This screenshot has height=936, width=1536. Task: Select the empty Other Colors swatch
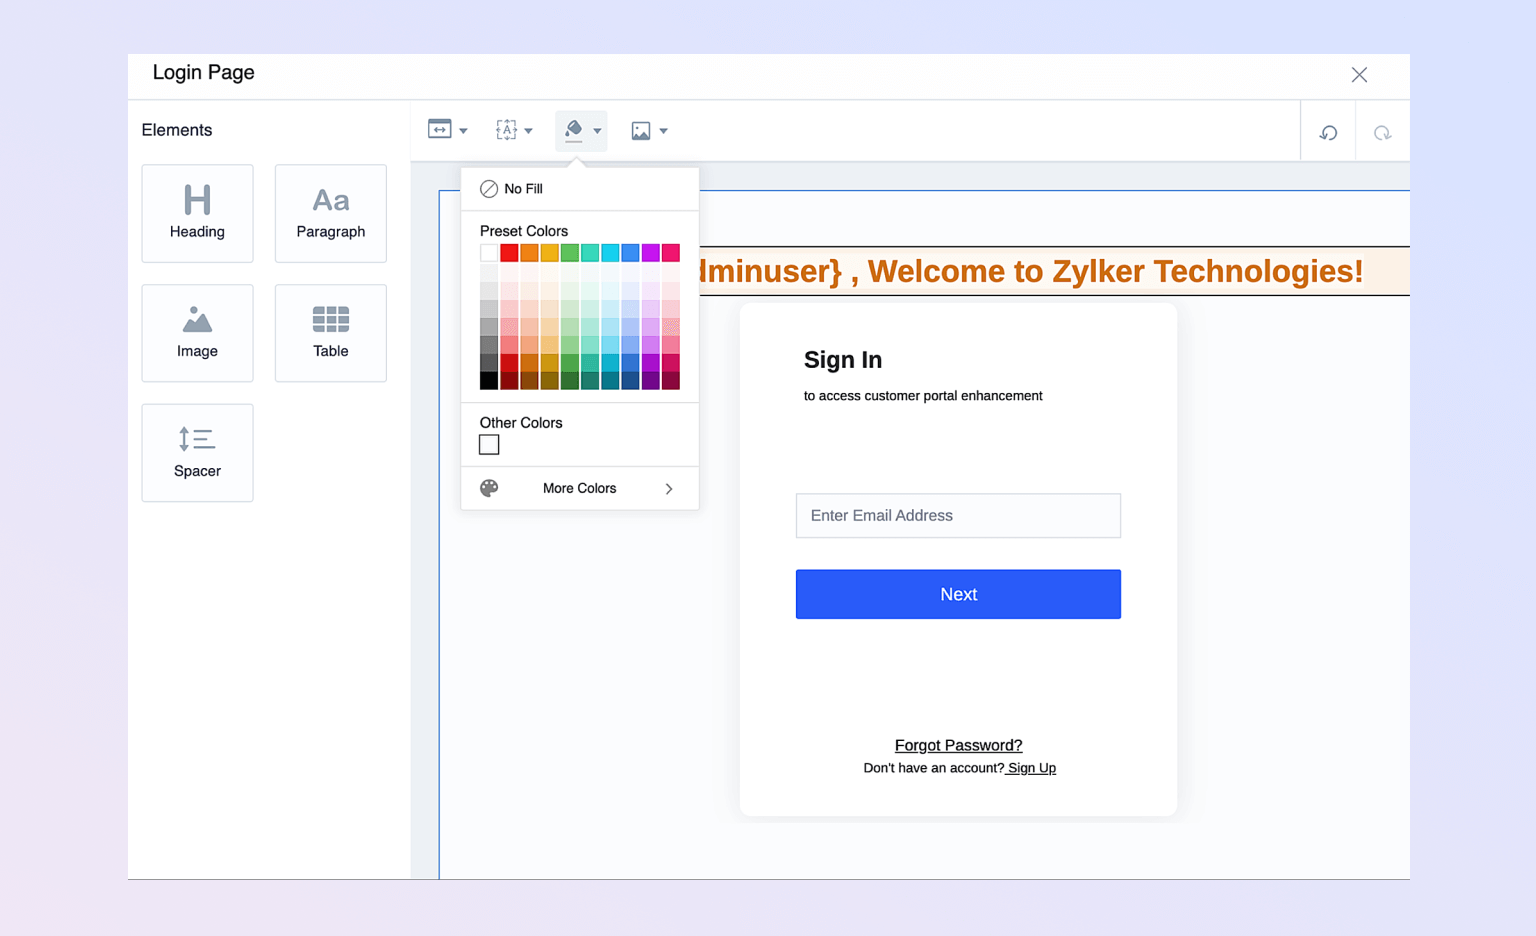click(x=489, y=445)
